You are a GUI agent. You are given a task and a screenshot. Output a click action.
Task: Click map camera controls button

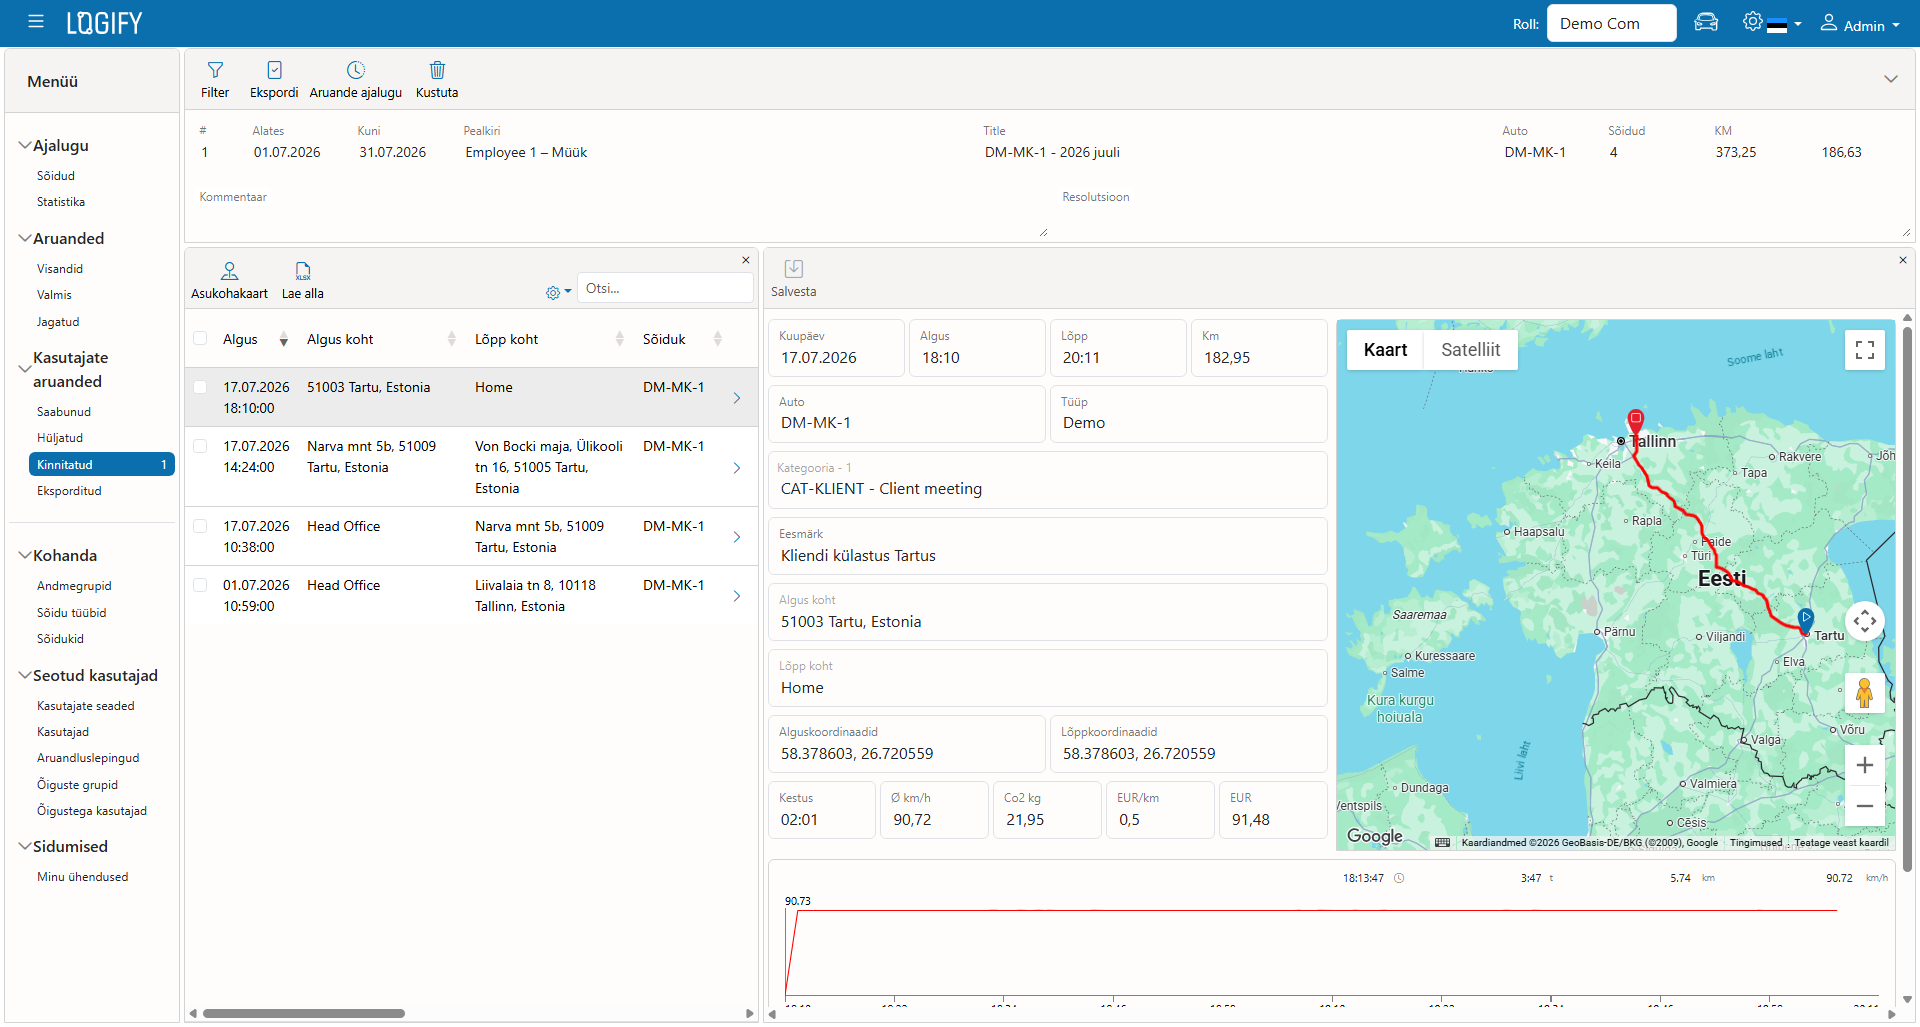point(1865,621)
